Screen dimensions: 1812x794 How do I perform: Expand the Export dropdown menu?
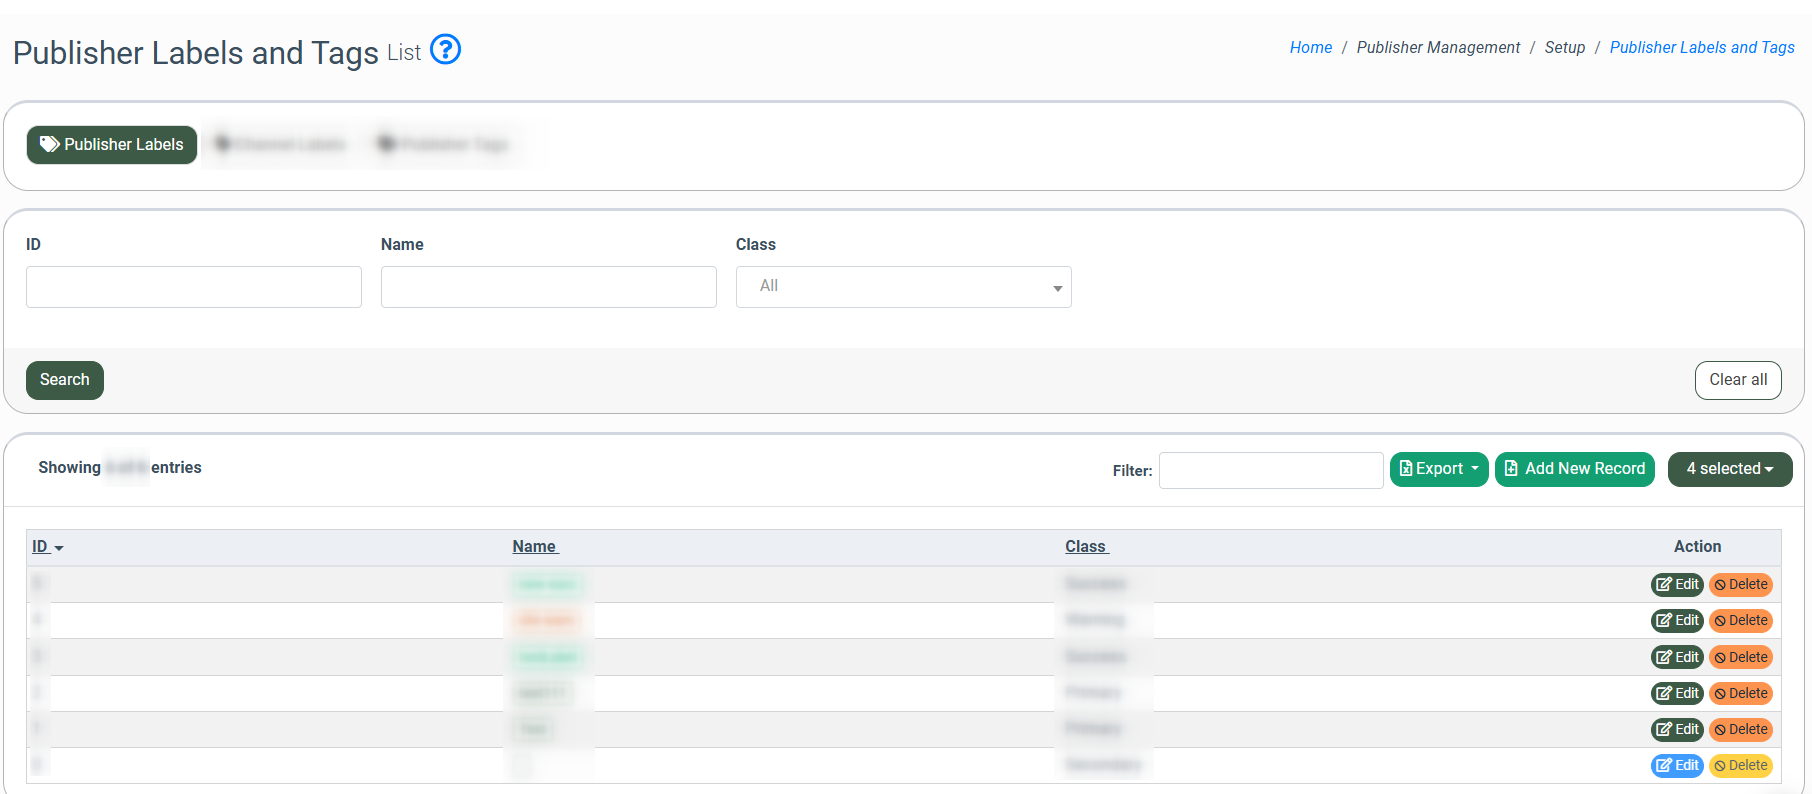click(x=1438, y=469)
